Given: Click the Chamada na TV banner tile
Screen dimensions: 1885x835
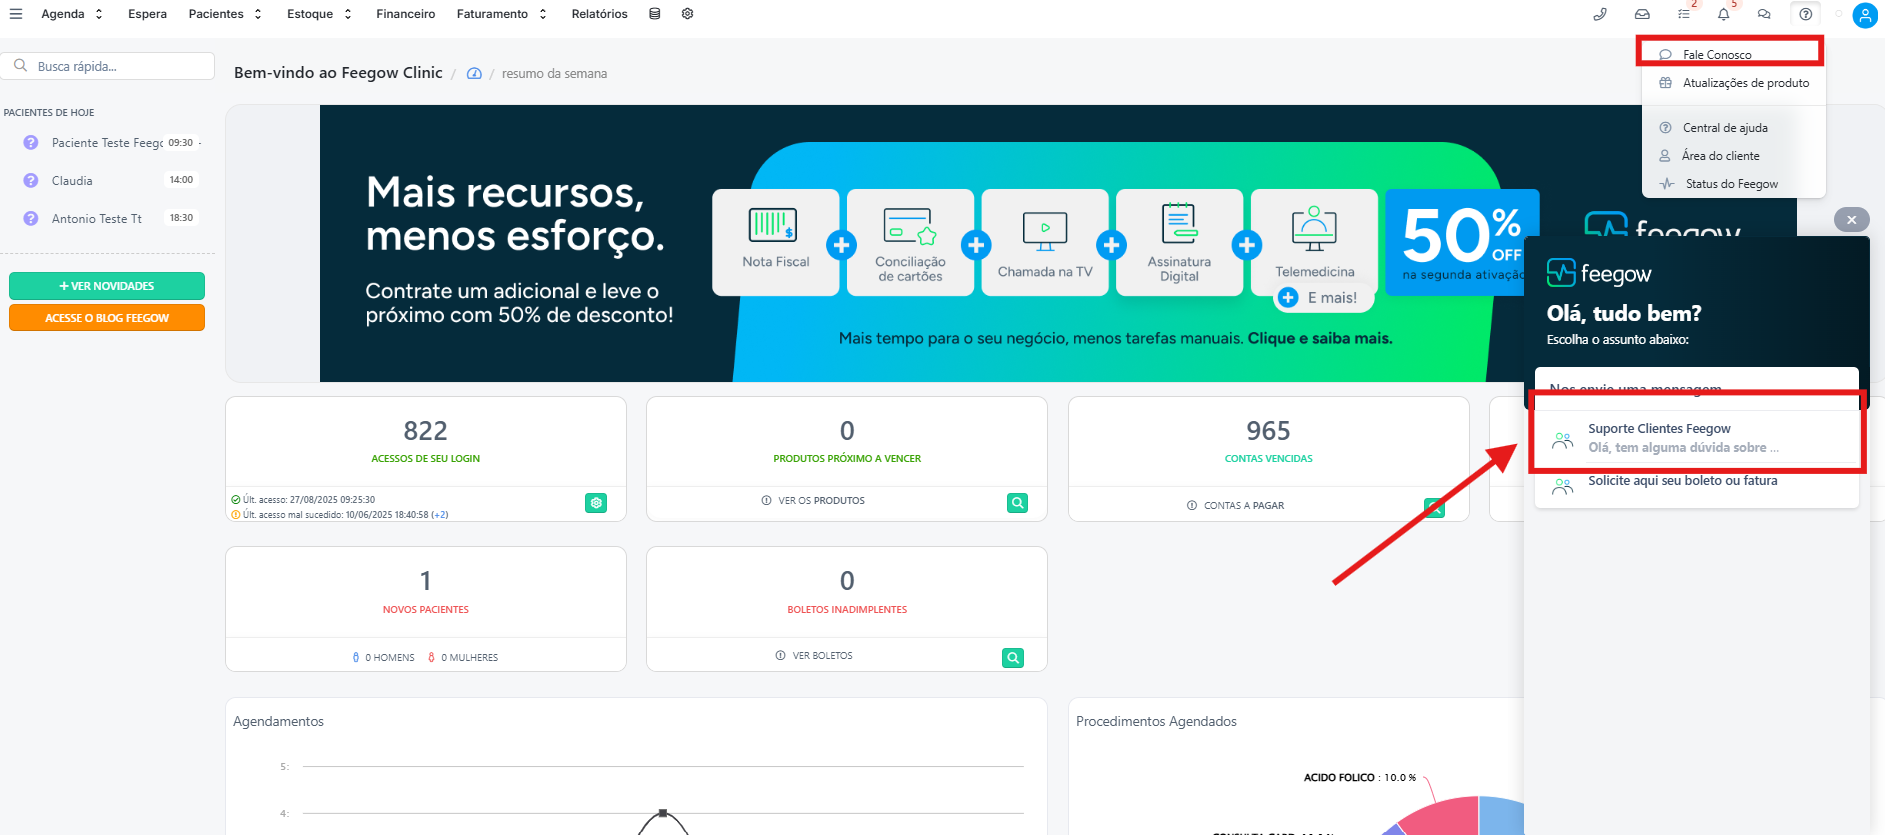Looking at the screenshot, I should coord(1045,242).
